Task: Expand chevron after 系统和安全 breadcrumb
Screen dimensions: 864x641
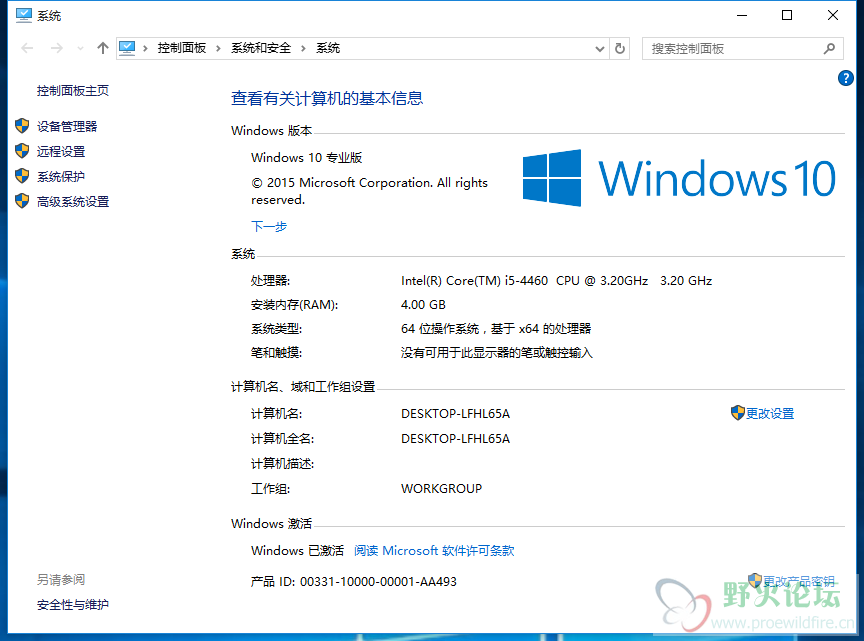Action: [303, 49]
